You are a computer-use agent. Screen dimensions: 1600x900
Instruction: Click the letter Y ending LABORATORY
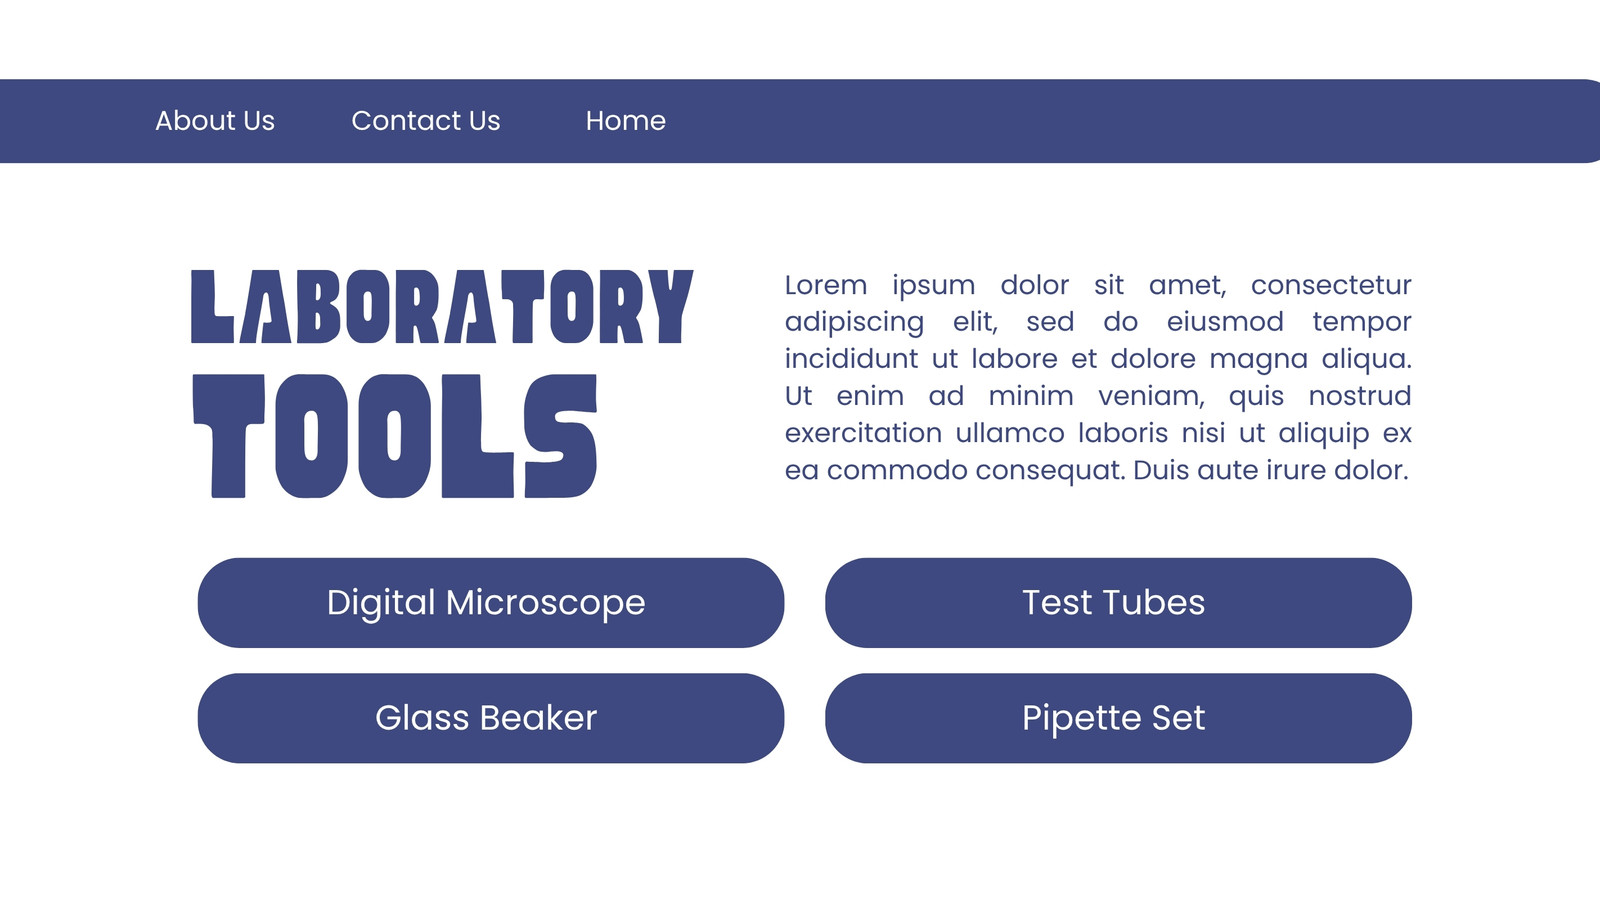coord(670,306)
